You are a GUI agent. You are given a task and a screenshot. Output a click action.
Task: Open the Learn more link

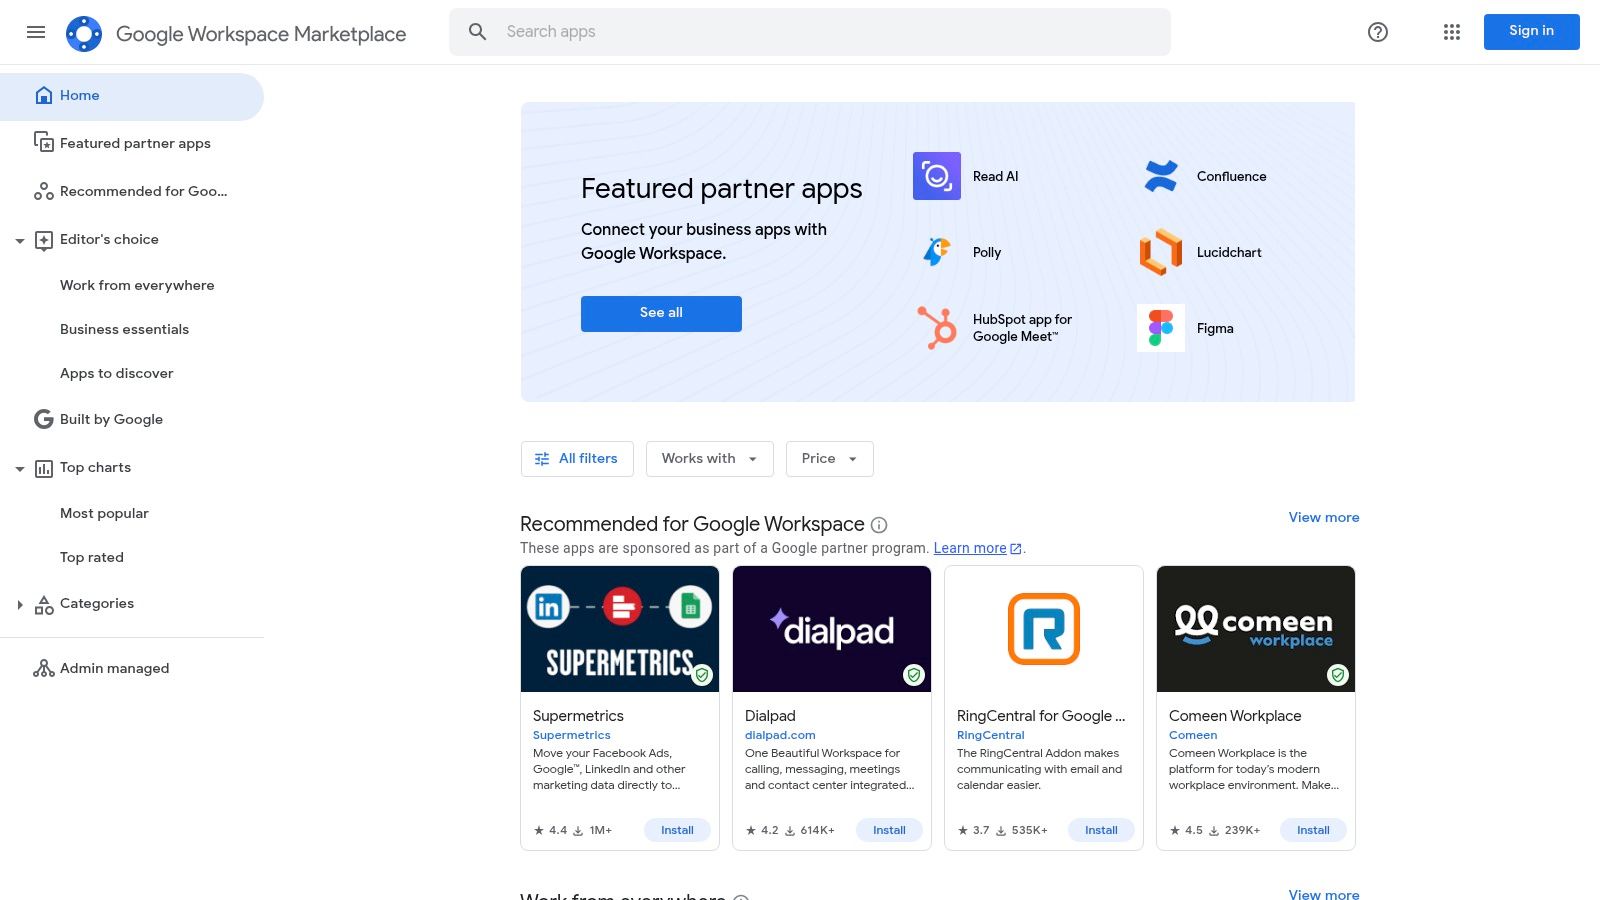click(x=977, y=548)
